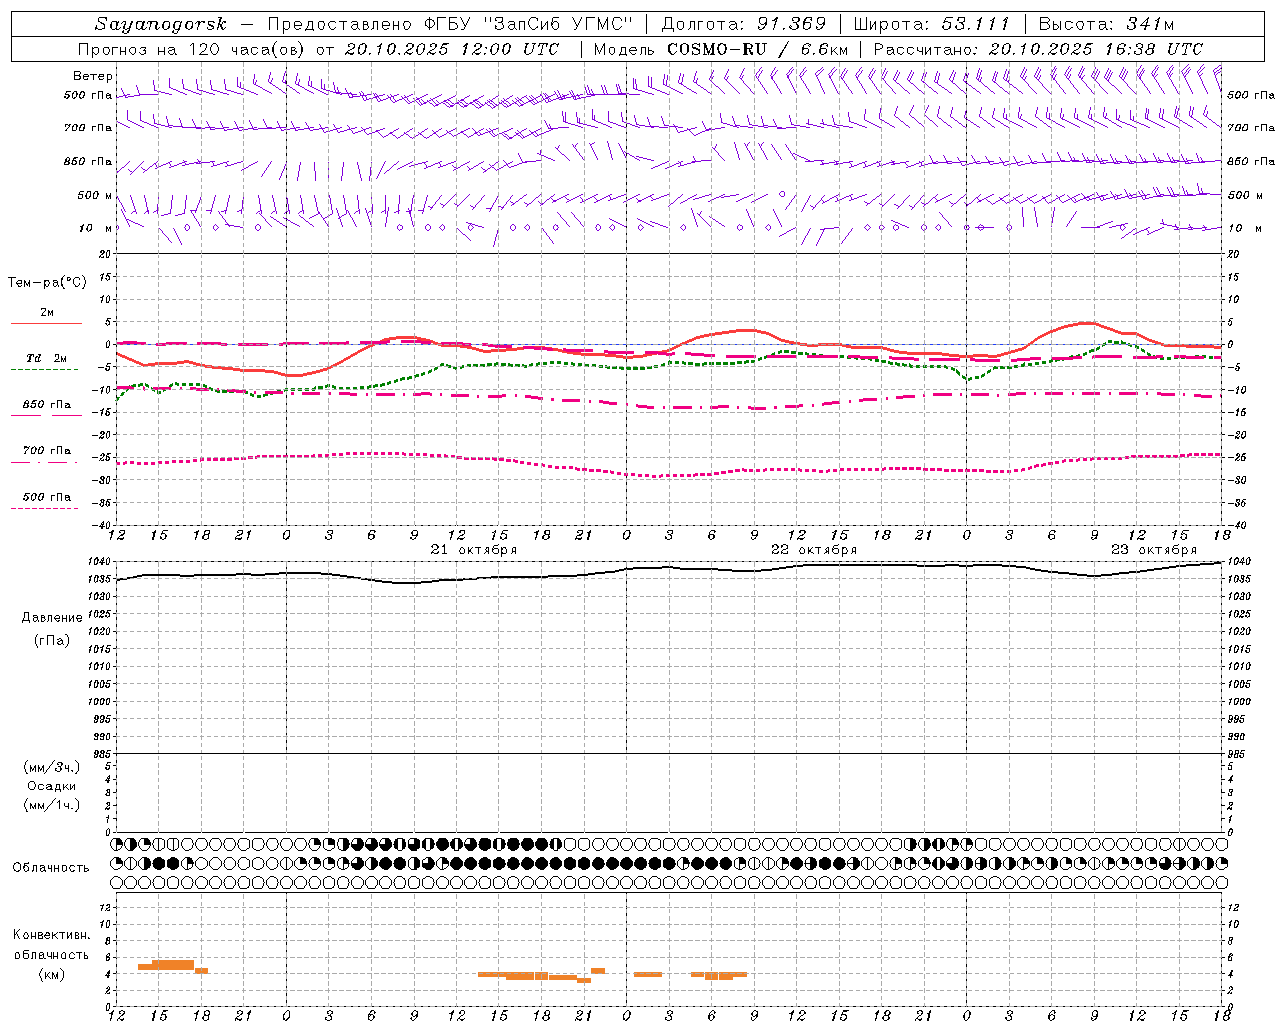Click the 500 м wind level label on left

point(95,195)
